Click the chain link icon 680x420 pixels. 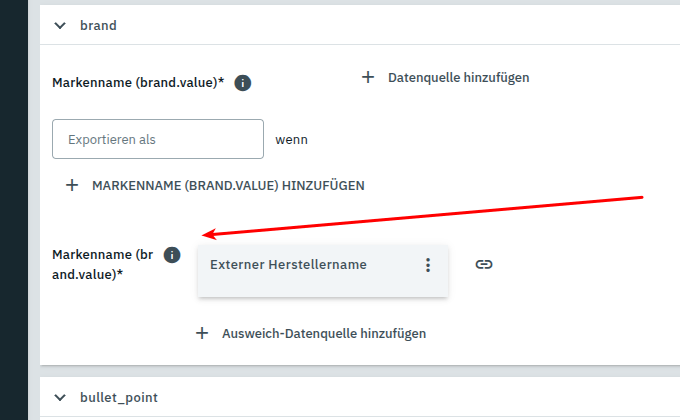[x=484, y=264]
